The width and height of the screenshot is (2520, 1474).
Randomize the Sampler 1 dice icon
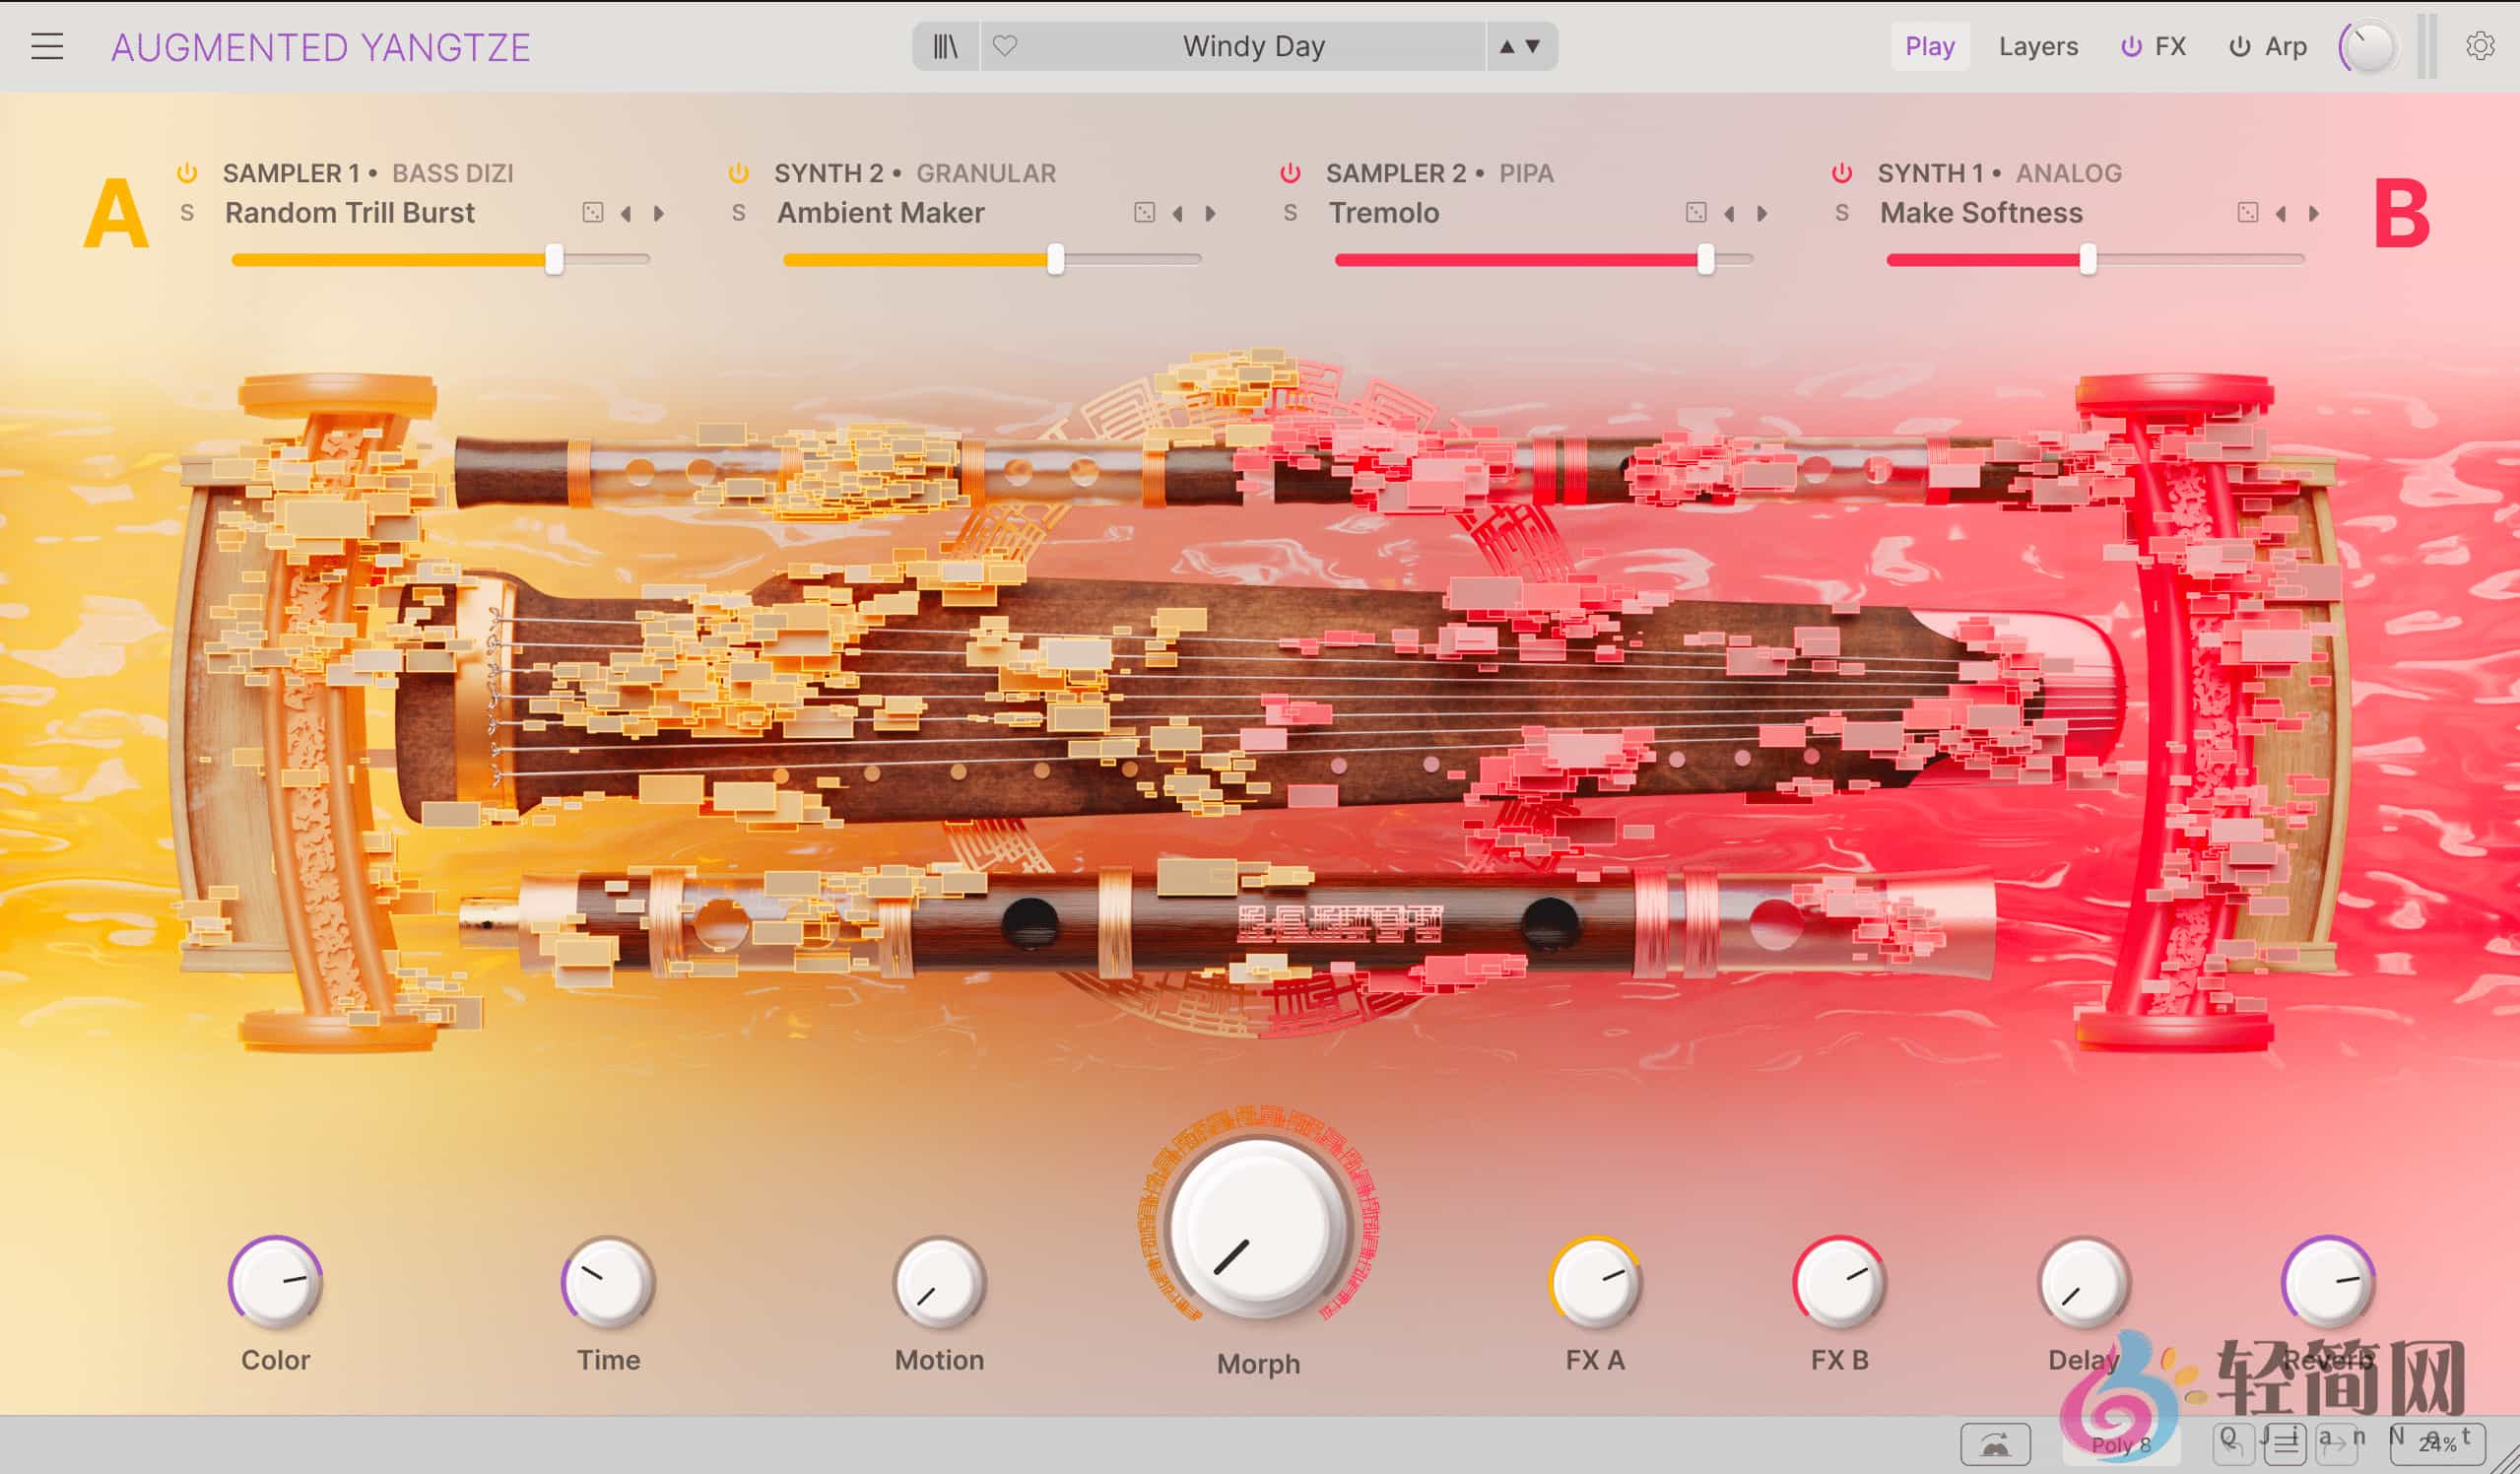593,213
